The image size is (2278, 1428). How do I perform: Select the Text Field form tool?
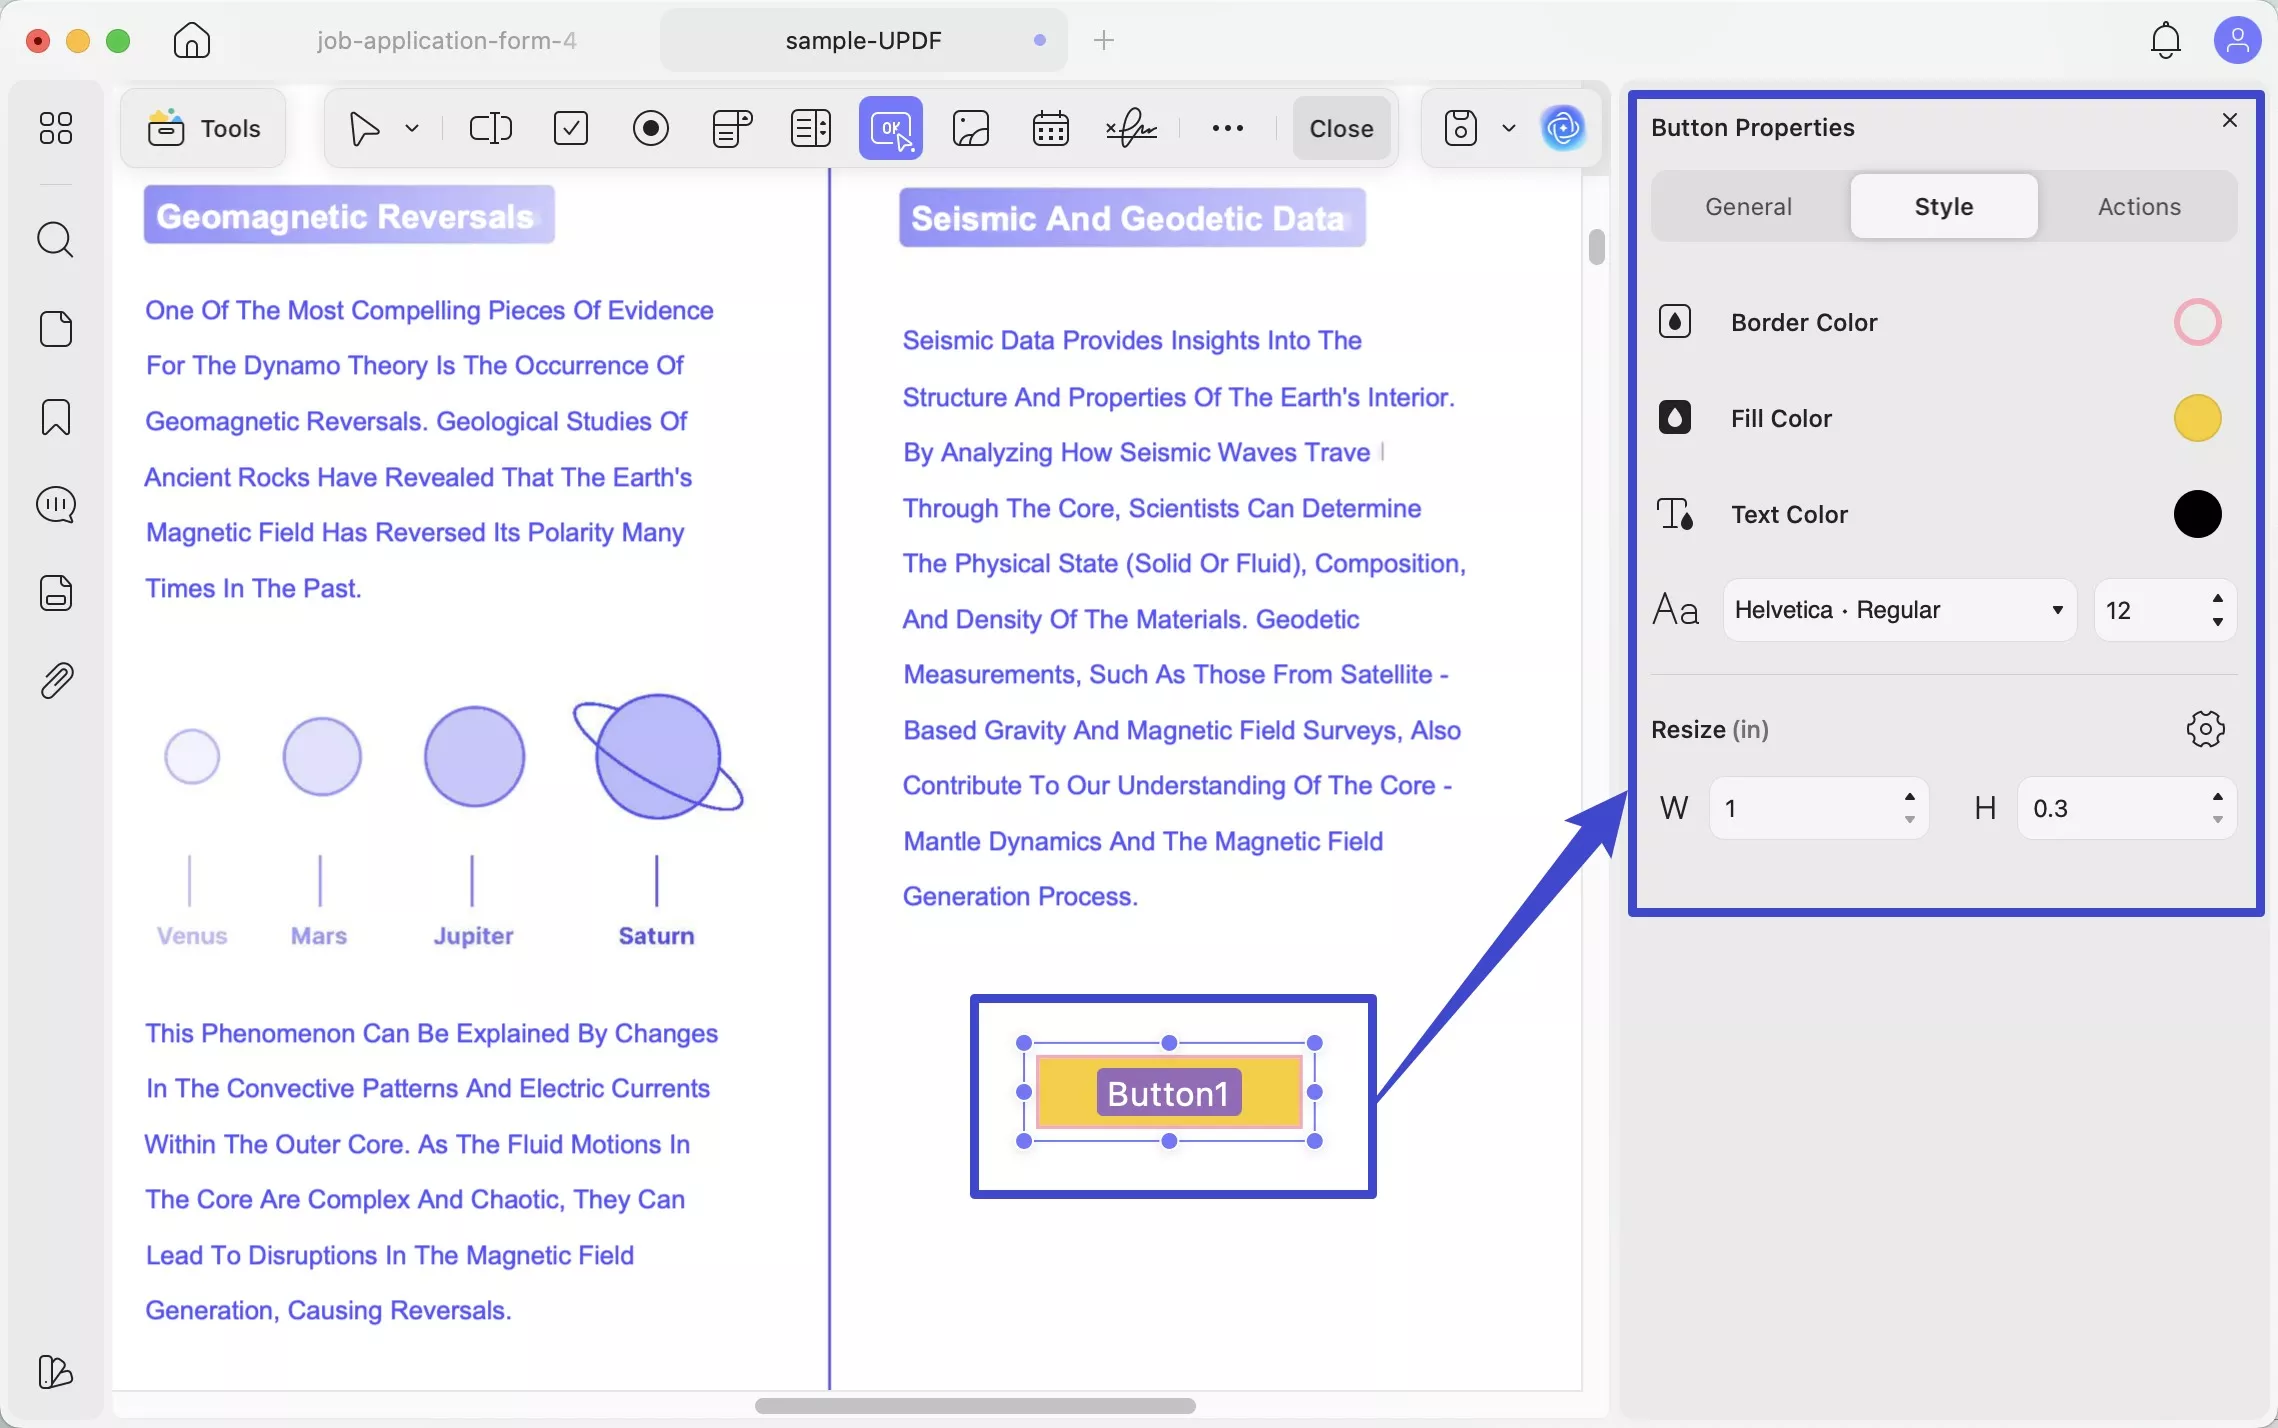[490, 128]
